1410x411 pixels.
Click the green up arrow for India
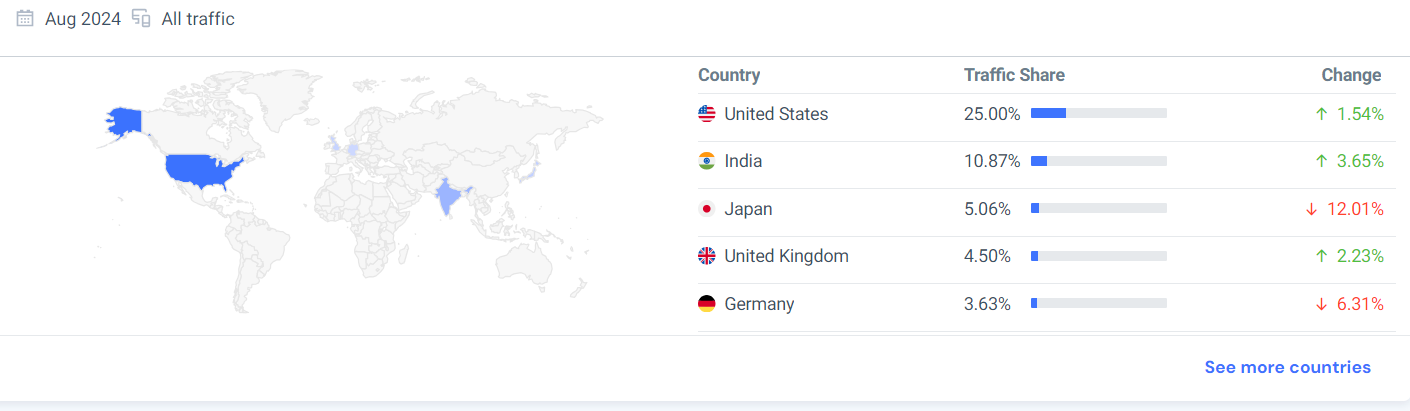click(x=1321, y=161)
